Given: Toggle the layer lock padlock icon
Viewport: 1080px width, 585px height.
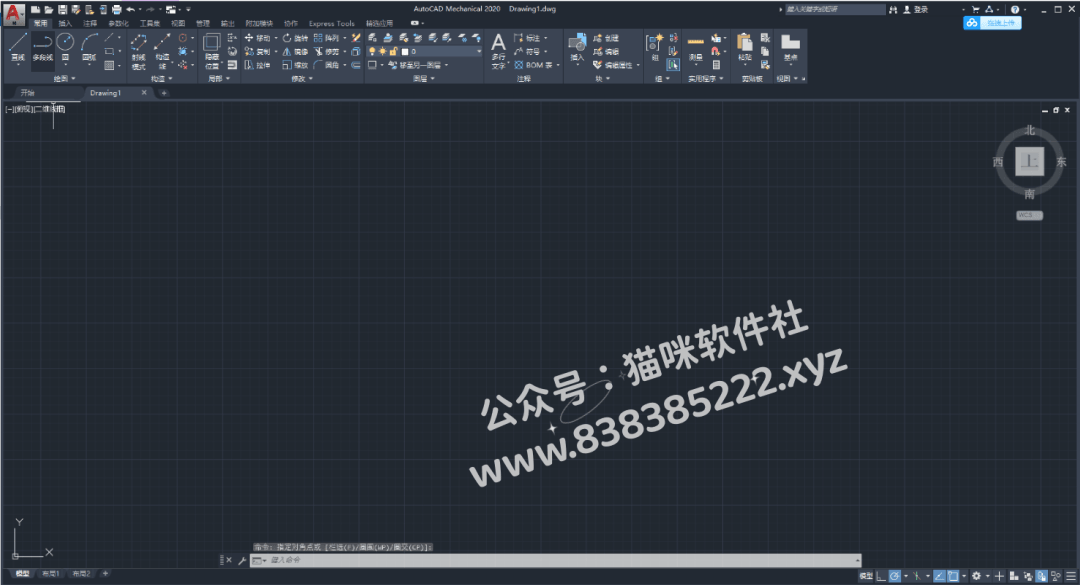Looking at the screenshot, I should tap(393, 52).
